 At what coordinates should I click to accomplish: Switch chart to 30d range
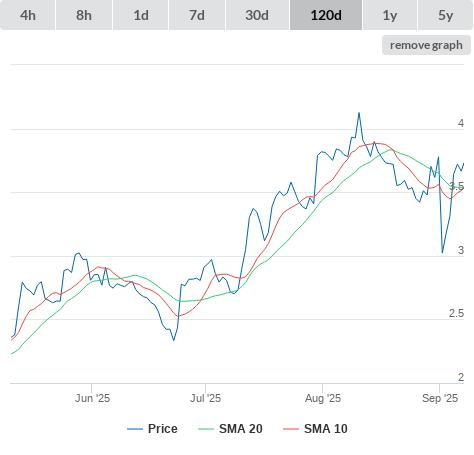tap(257, 15)
